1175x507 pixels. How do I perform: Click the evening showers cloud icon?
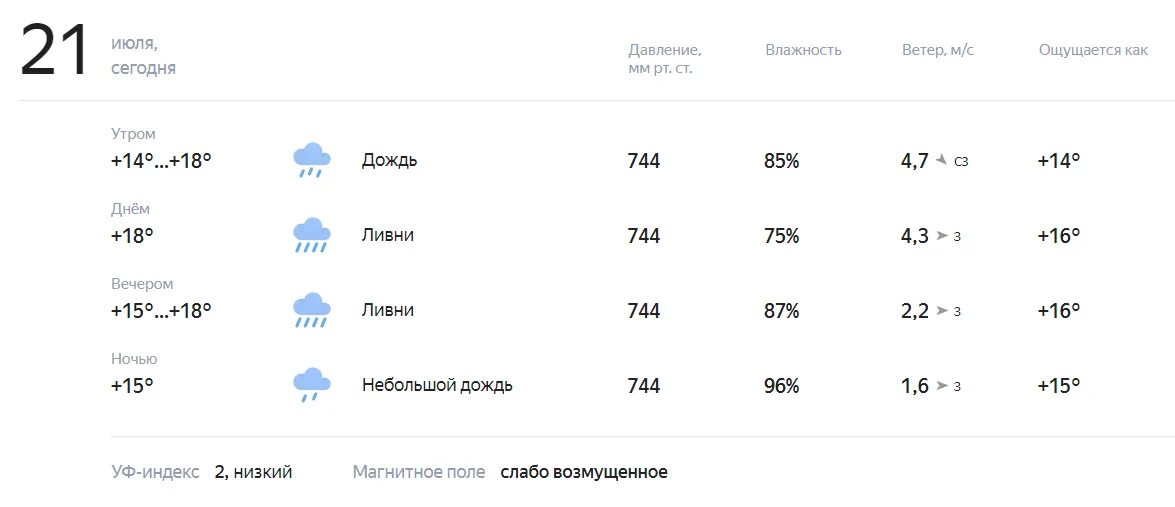(x=312, y=310)
